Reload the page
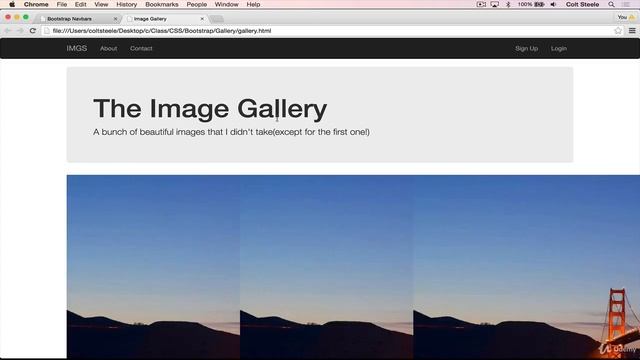Viewport: 640px width, 360px height. click(33, 31)
